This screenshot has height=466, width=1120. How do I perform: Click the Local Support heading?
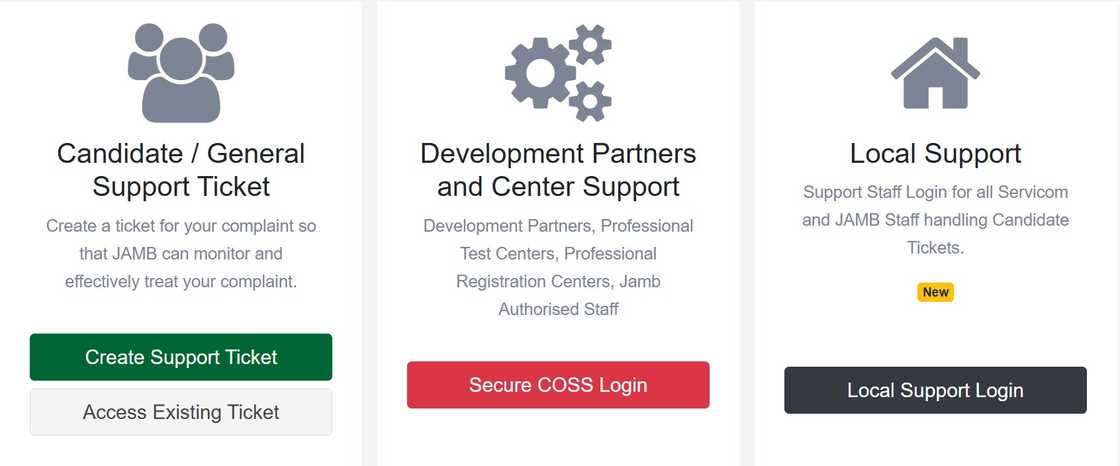click(x=935, y=153)
